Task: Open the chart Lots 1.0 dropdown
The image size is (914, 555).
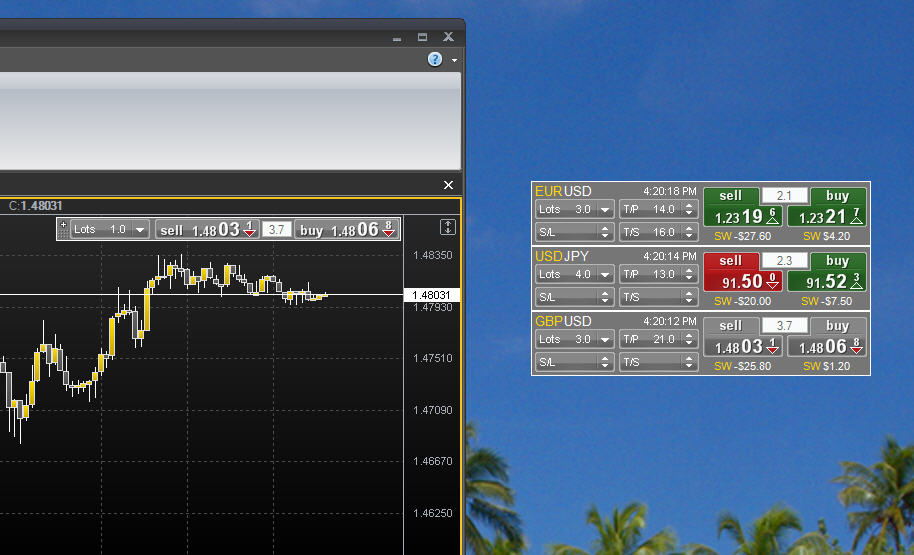Action: [x=140, y=230]
